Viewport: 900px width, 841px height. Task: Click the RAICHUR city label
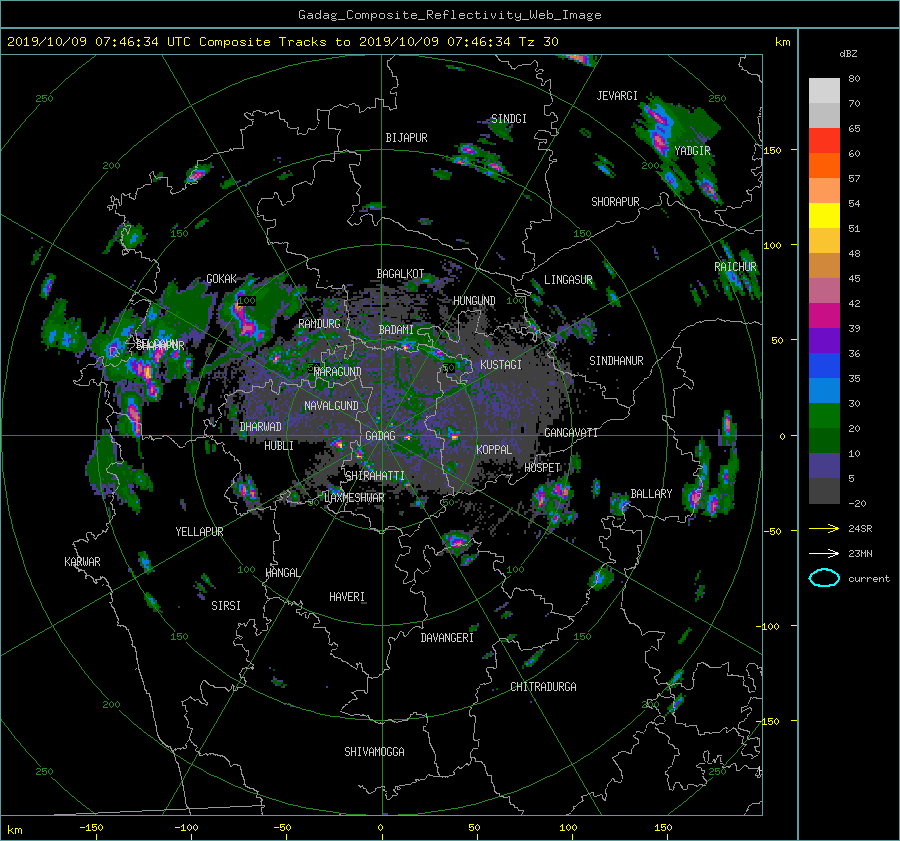click(735, 267)
